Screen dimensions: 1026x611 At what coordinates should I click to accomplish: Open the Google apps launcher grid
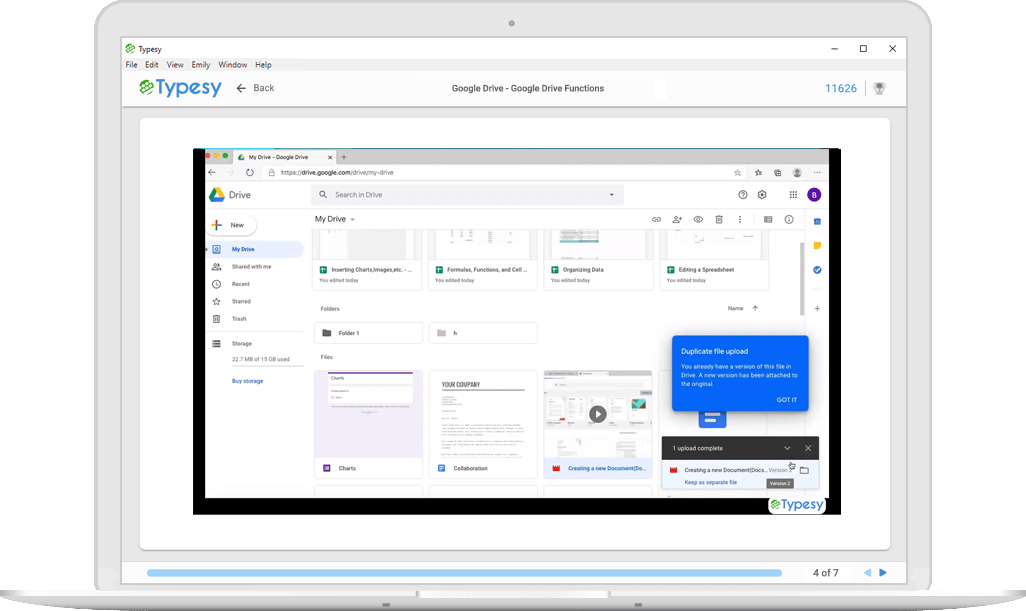[793, 194]
